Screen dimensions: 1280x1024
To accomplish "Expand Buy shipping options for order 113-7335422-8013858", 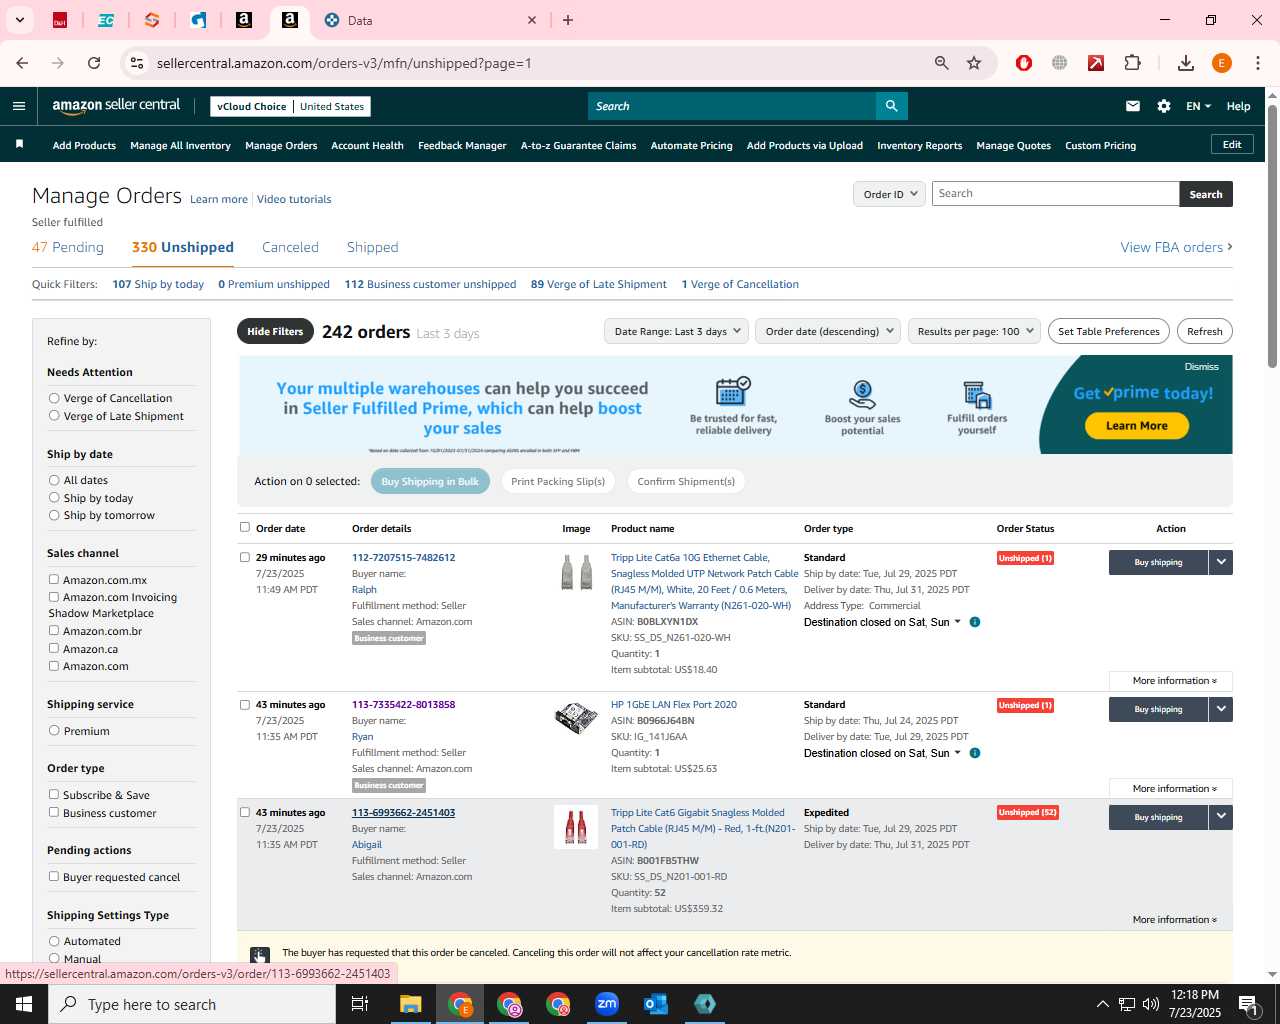I will [x=1221, y=709].
